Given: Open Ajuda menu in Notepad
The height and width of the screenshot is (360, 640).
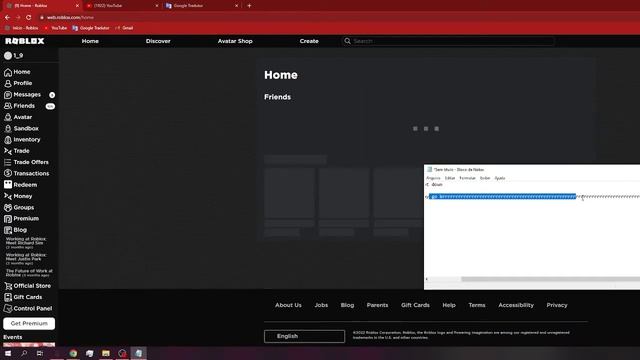Looking at the screenshot, I should [x=500, y=178].
